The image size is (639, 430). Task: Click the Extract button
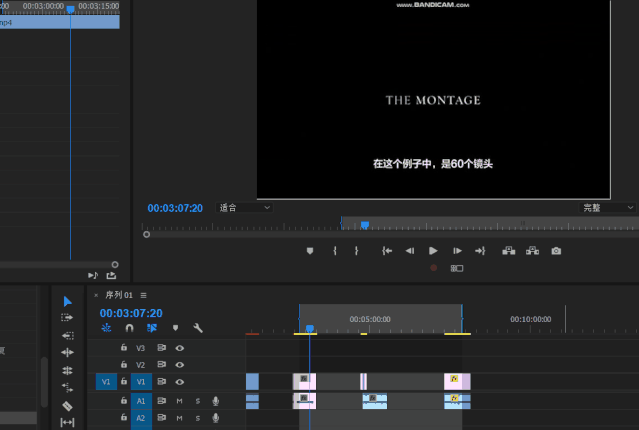(532, 251)
